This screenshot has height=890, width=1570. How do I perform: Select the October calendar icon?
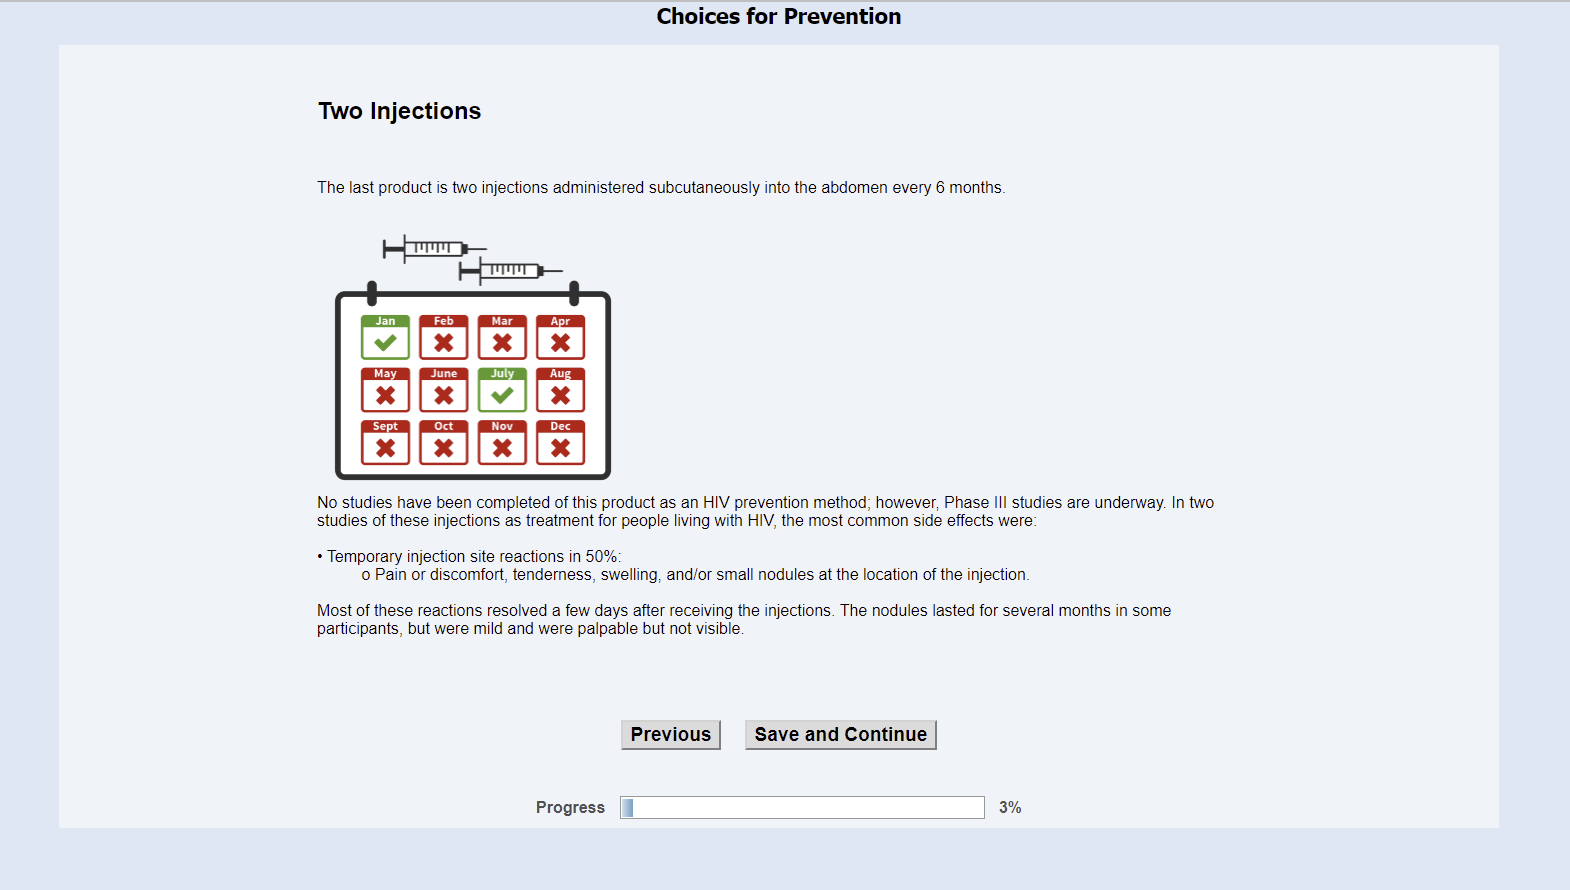pos(444,443)
